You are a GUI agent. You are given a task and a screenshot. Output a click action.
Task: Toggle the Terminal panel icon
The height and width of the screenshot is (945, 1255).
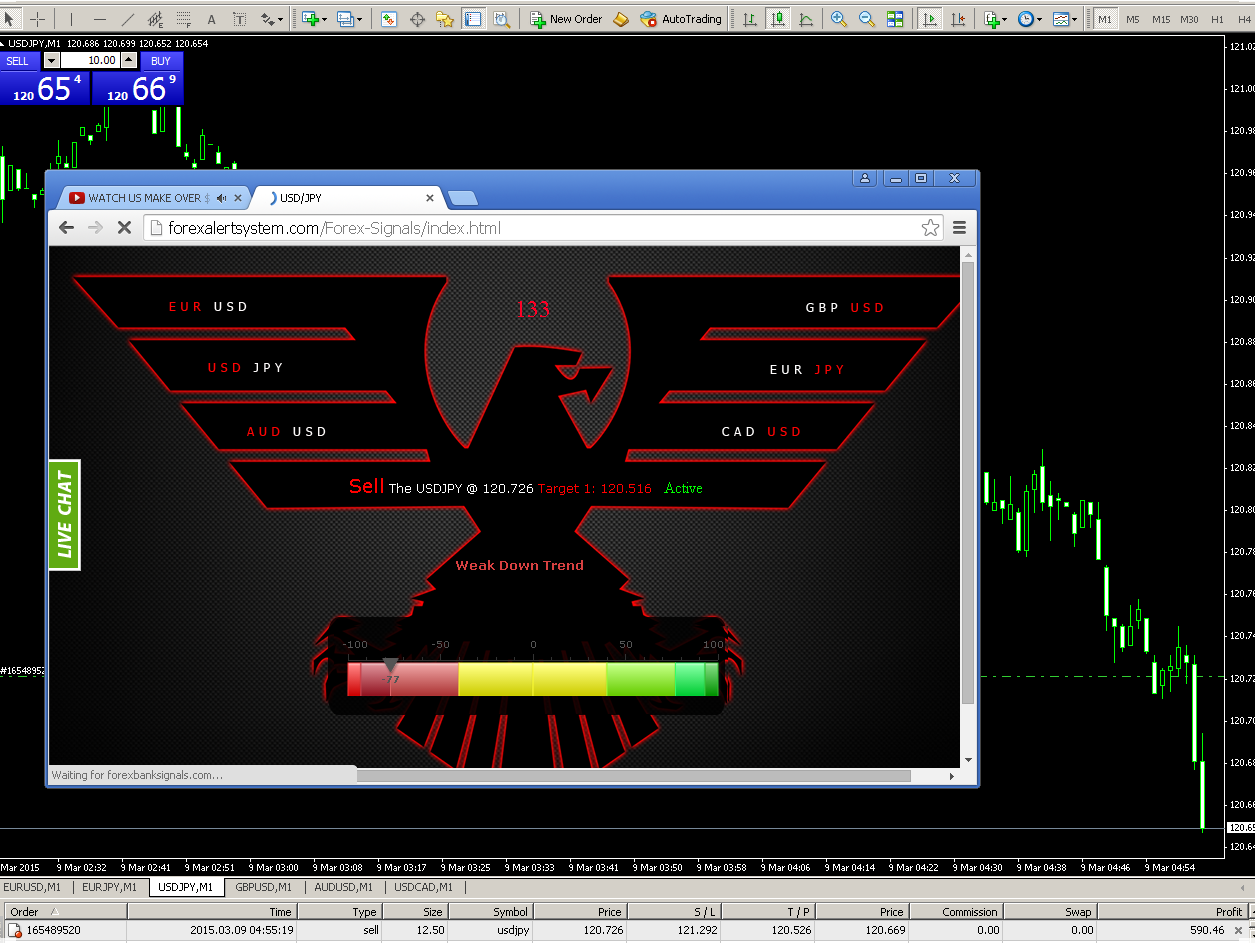473,19
